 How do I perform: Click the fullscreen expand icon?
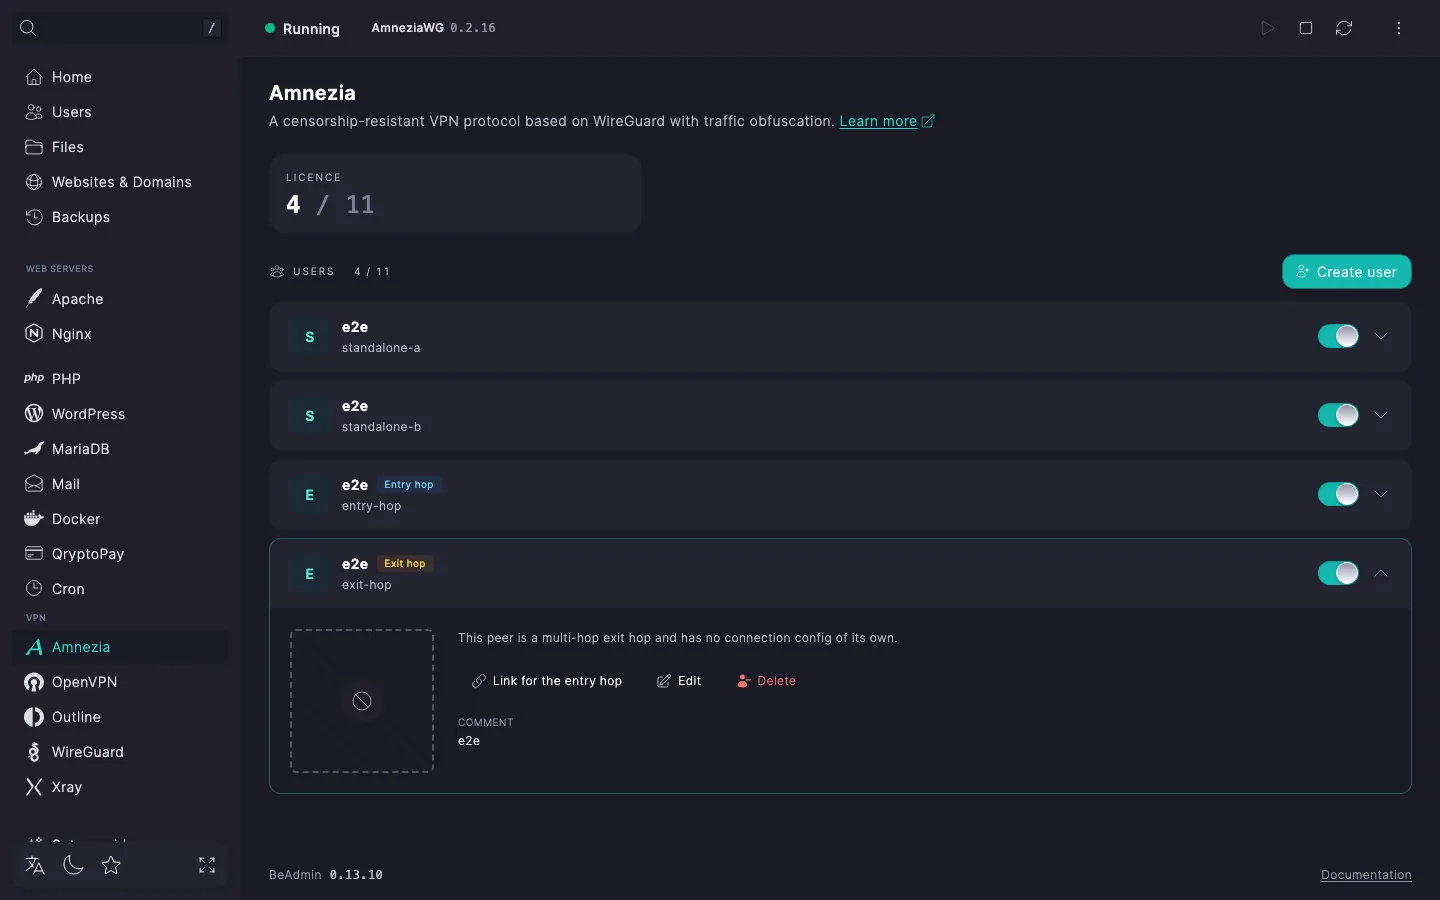(x=207, y=865)
